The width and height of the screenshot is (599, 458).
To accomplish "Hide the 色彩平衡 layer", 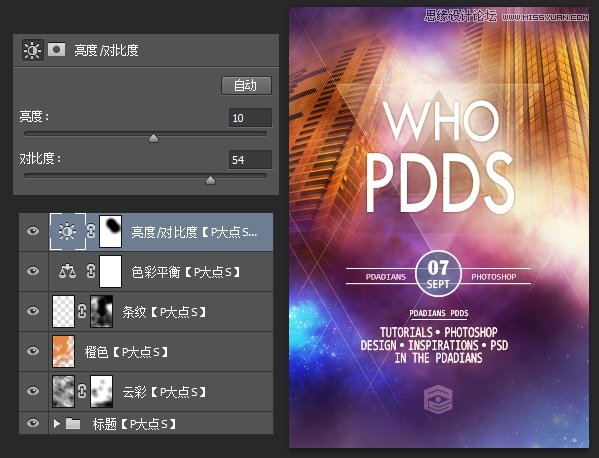I will 33,271.
